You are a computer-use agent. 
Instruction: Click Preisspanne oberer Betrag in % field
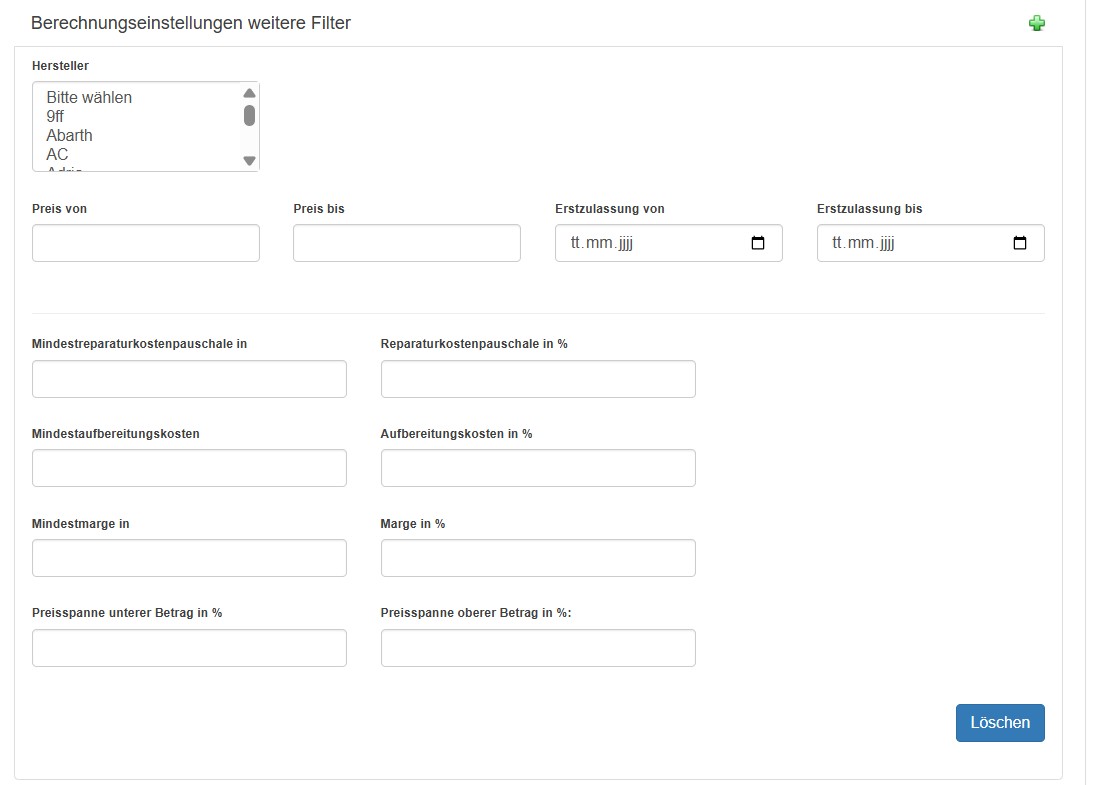coord(538,648)
